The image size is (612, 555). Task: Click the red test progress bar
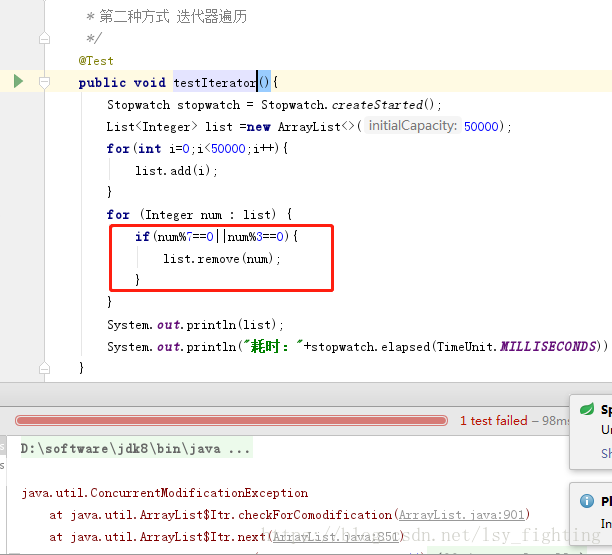click(x=231, y=420)
